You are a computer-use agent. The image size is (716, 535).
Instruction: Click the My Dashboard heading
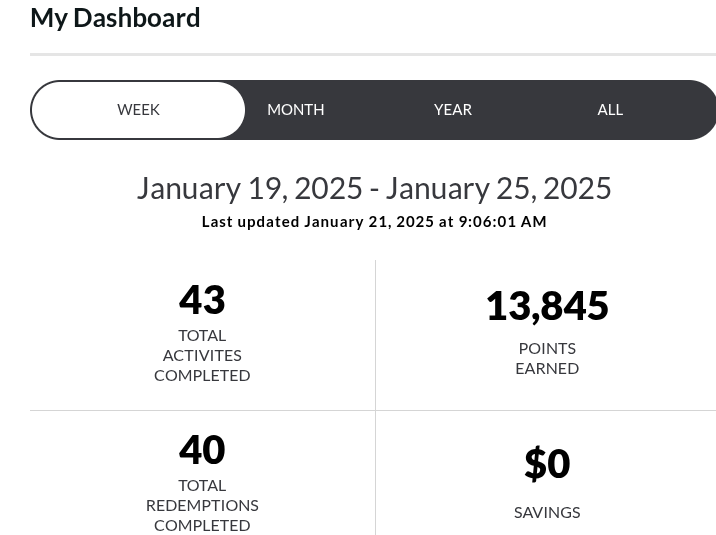(x=115, y=18)
